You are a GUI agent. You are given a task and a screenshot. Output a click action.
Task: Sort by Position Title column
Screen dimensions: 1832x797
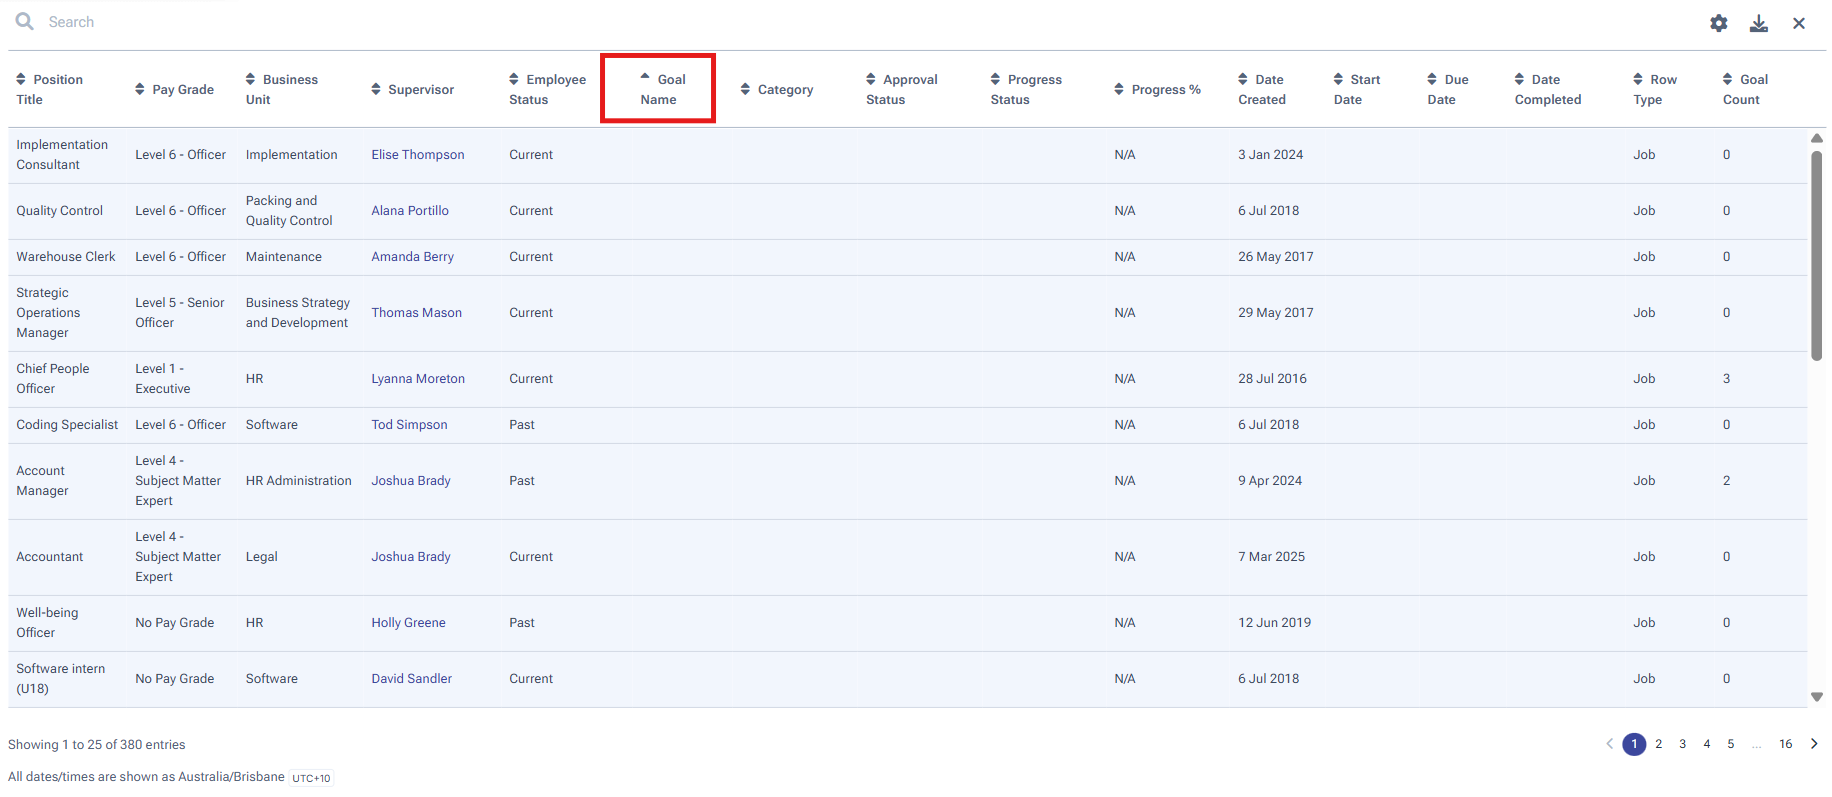tap(49, 89)
